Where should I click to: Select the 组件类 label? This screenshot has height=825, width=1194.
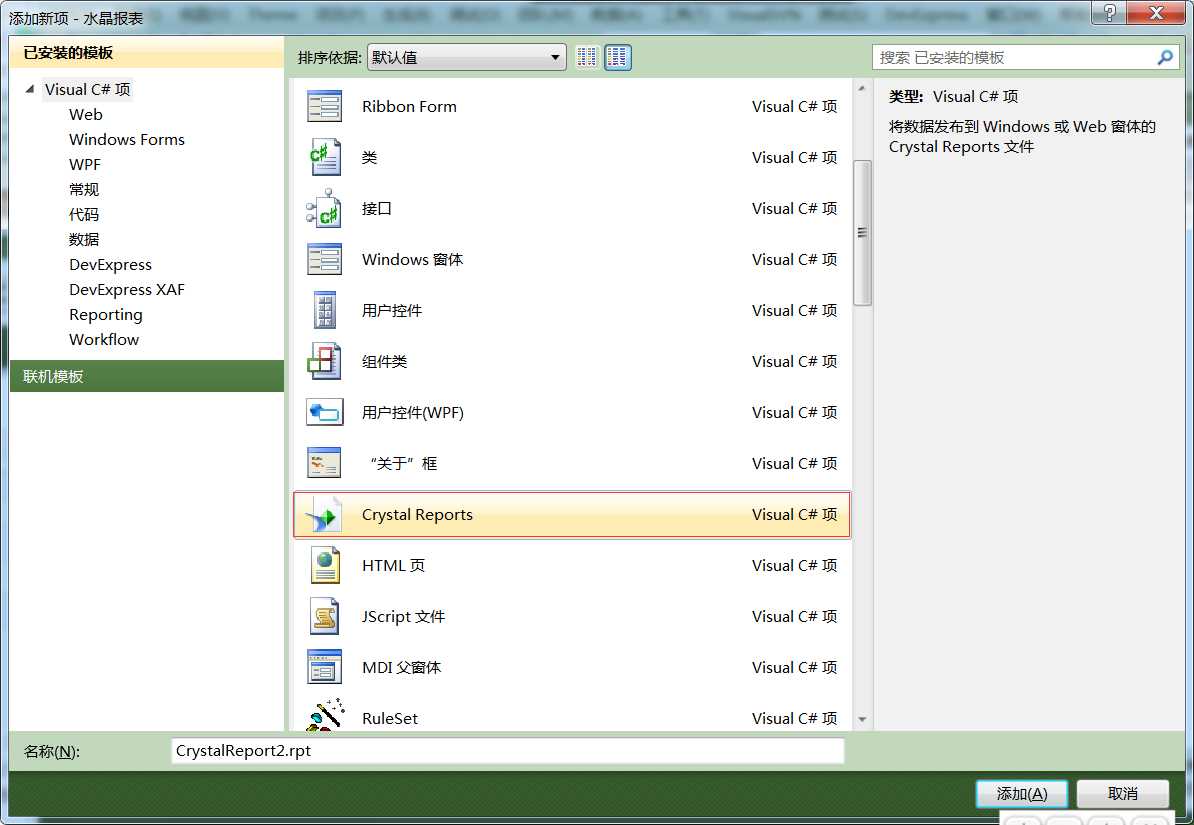[x=384, y=361]
